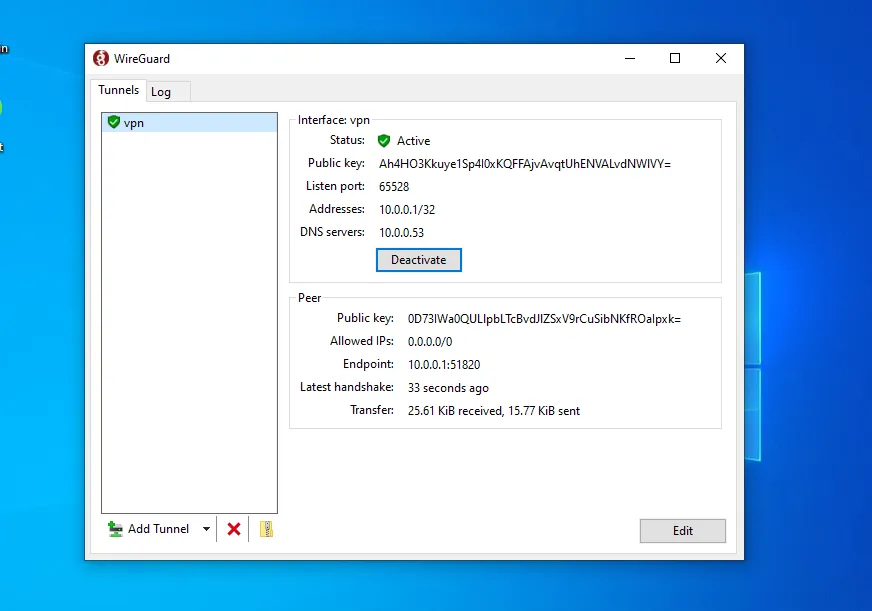
Task: Click the Transfer statistics text
Action: click(x=493, y=411)
